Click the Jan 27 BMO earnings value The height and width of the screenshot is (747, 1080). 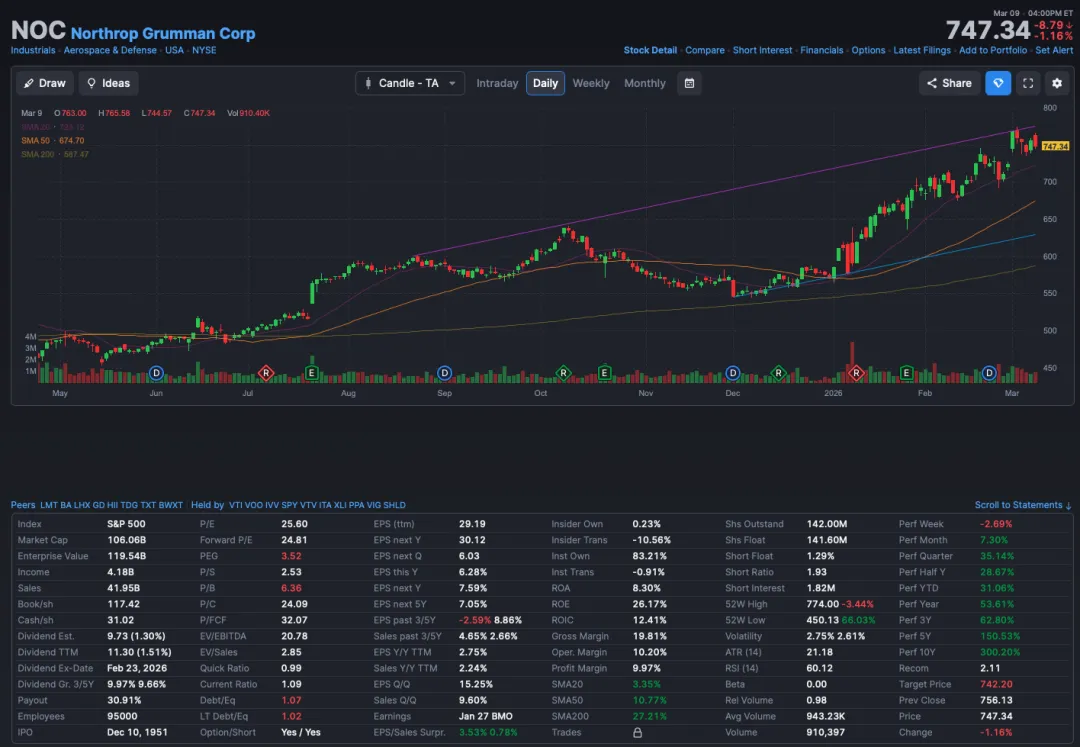[x=486, y=717]
